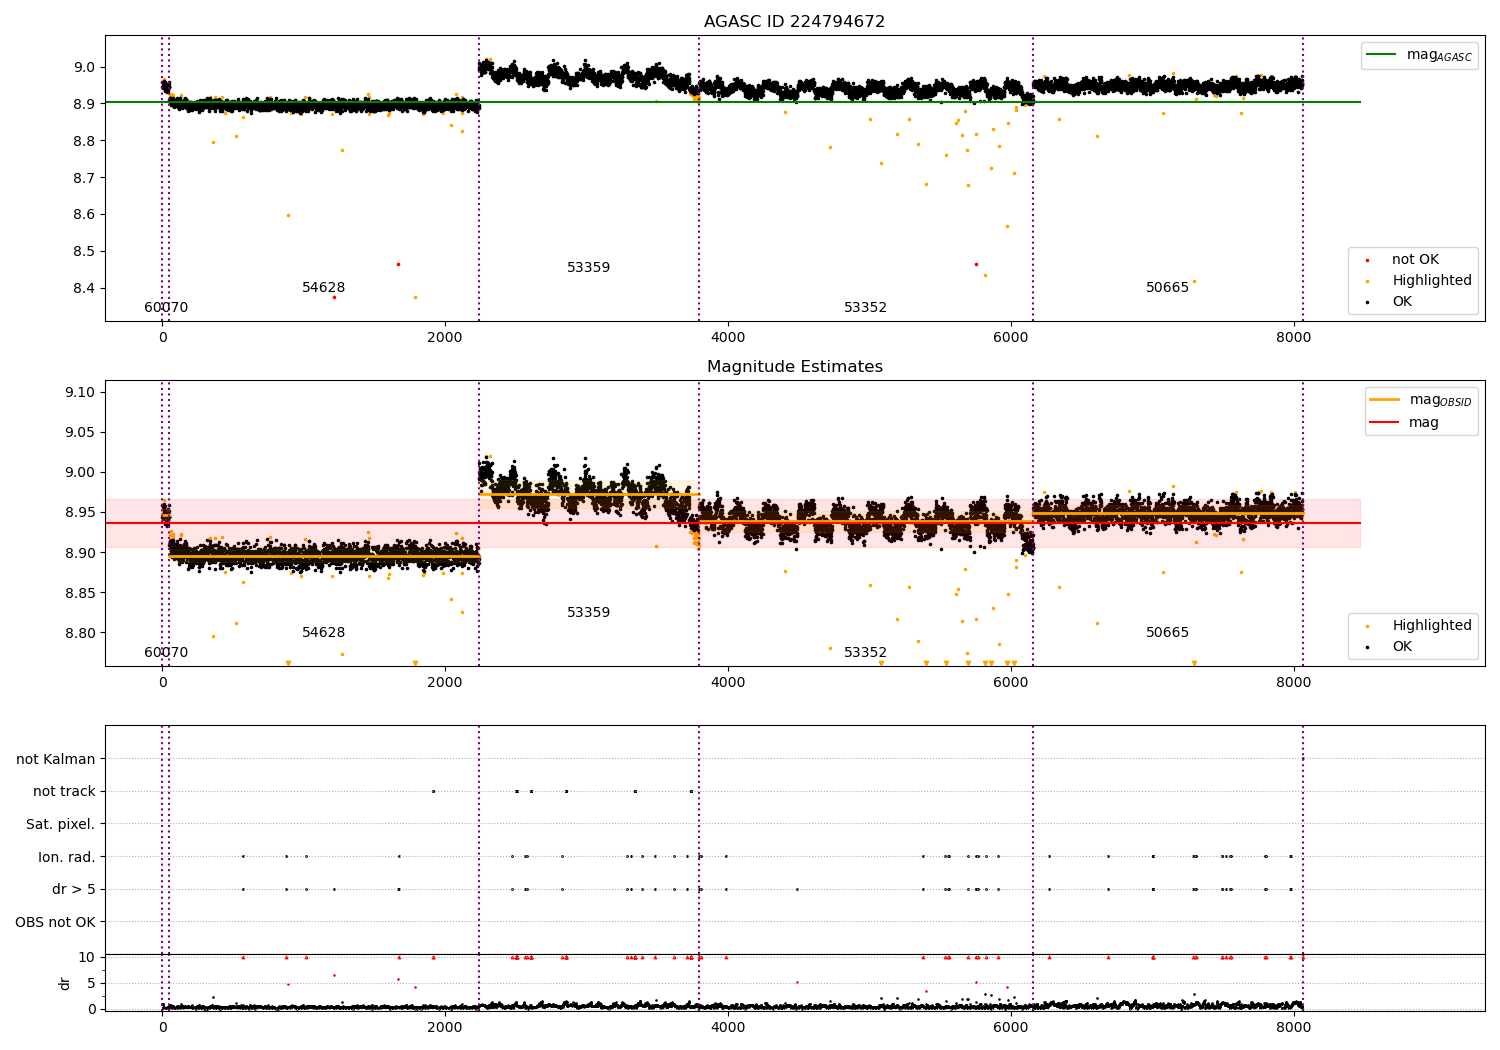Click 'Highlighted' in top plot legend
The width and height of the screenshot is (1500, 1050).
tap(1431, 281)
